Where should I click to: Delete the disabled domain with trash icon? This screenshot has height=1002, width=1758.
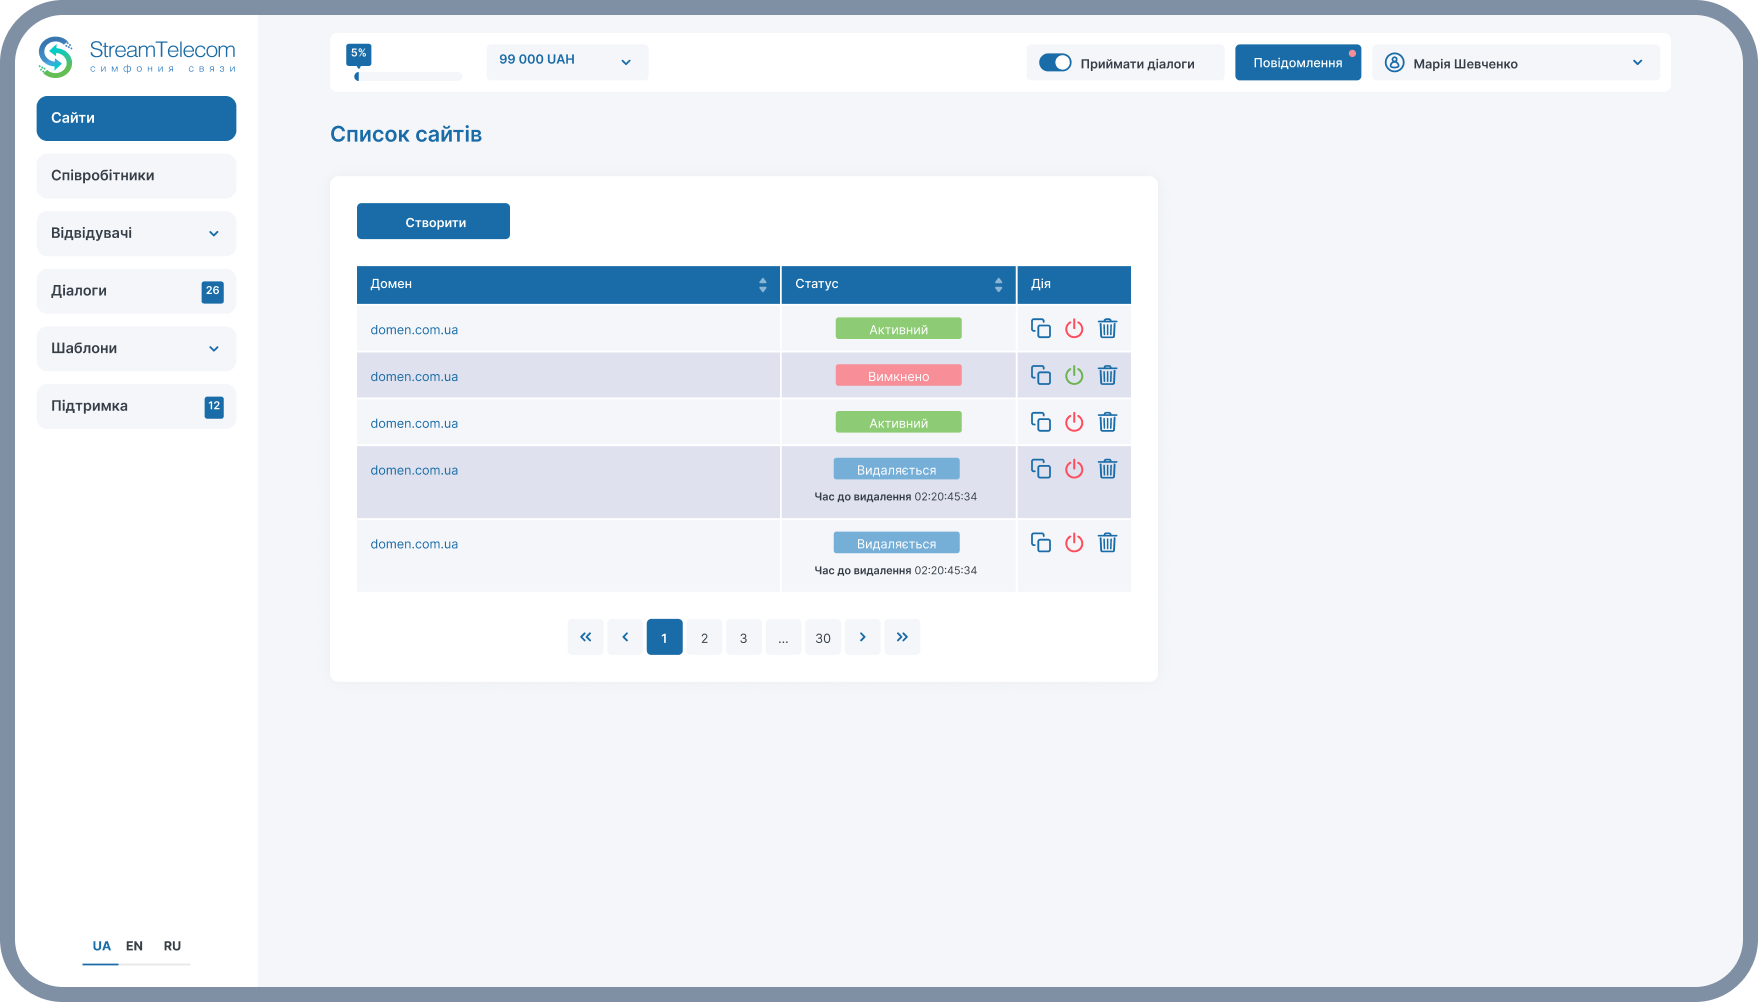click(x=1107, y=376)
